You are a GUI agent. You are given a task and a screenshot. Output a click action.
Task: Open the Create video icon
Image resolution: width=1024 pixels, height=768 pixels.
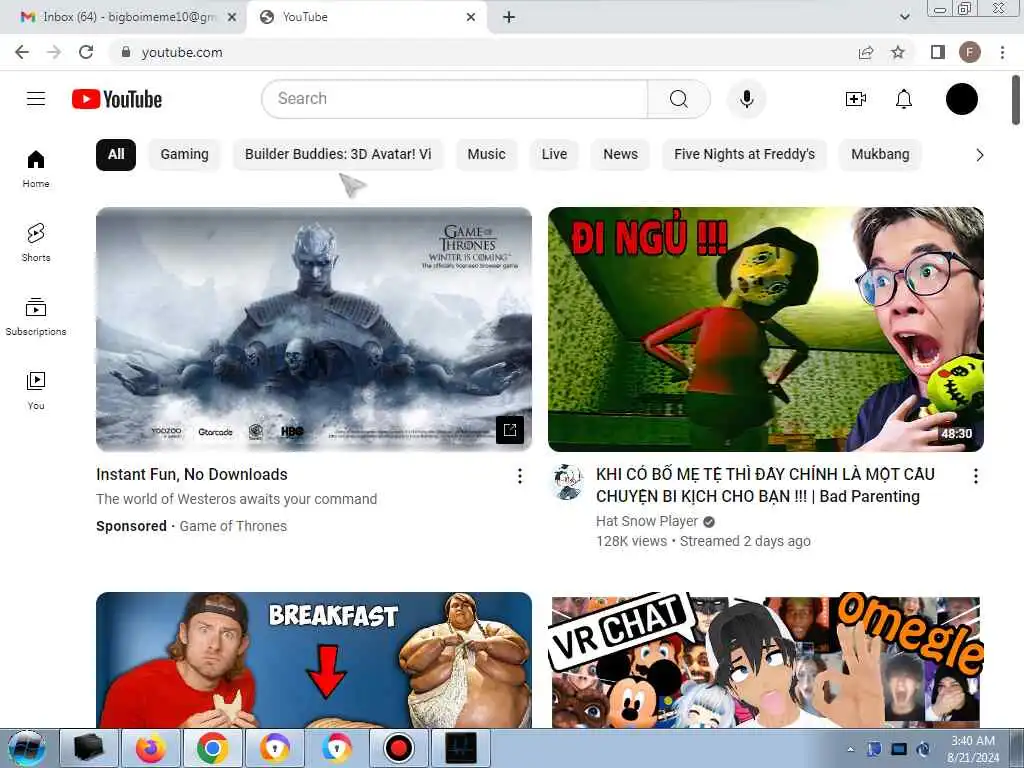click(x=856, y=99)
